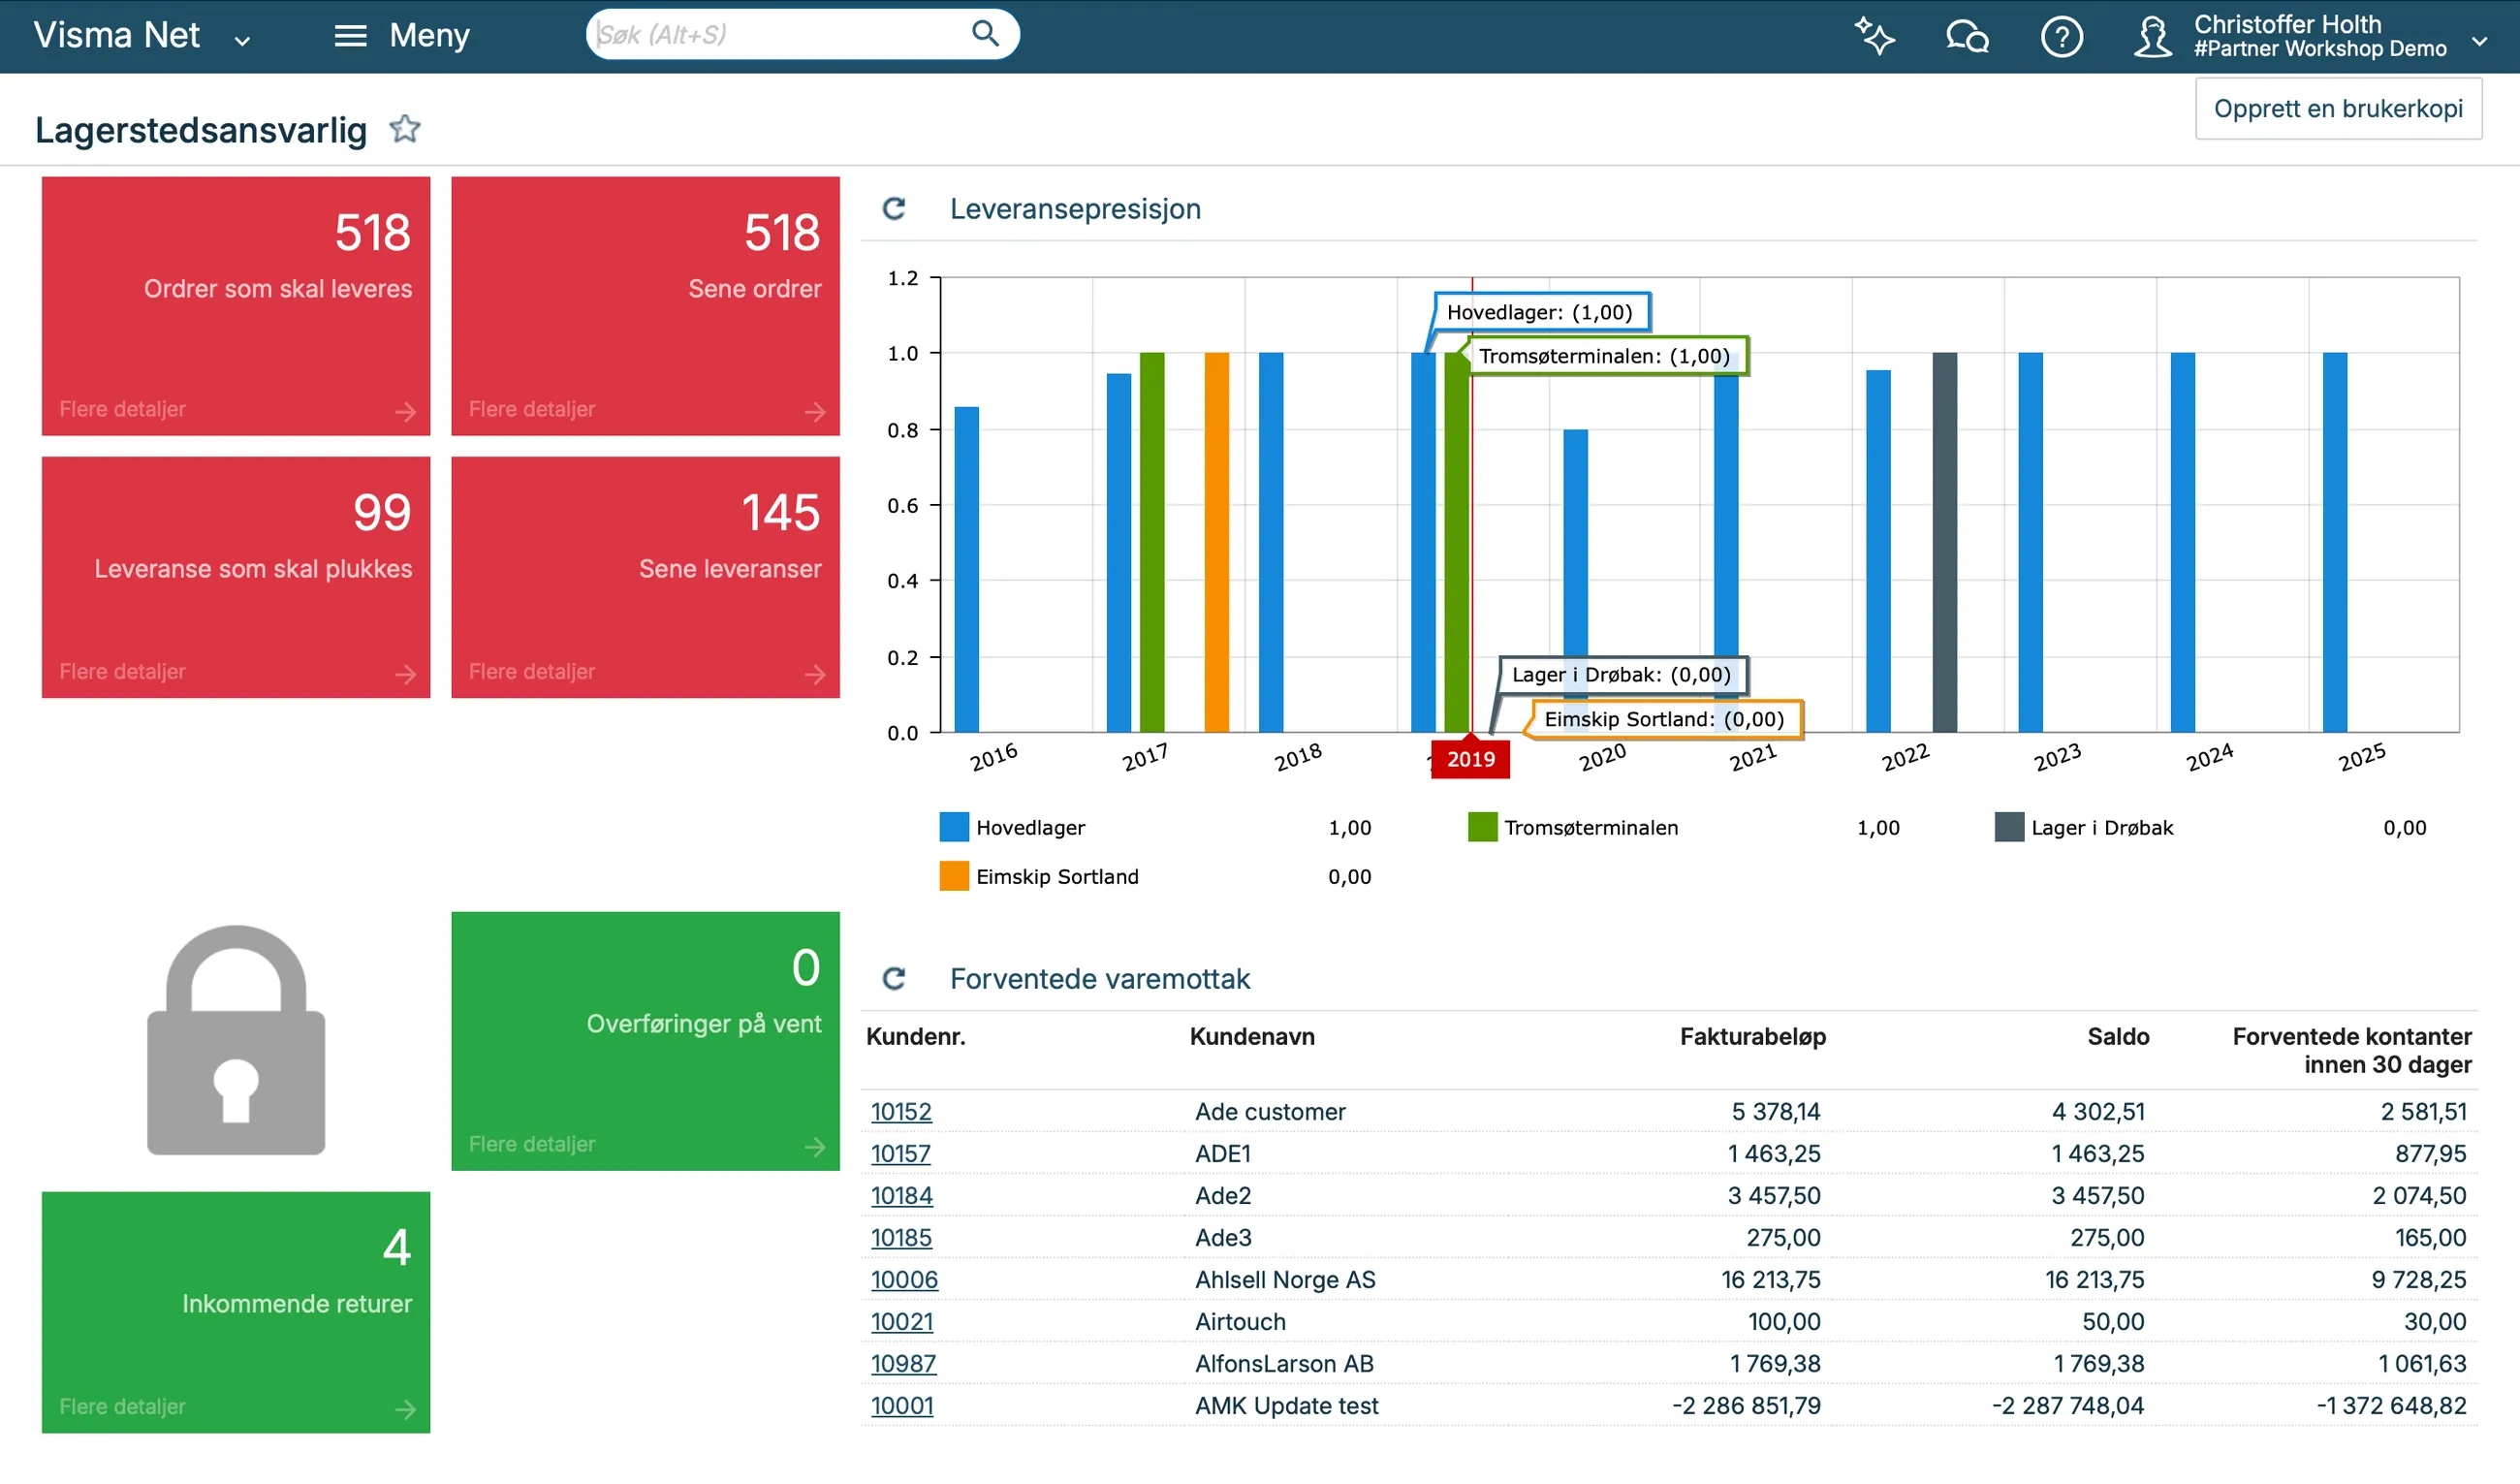This screenshot has height=1484, width=2520.
Task: Expand the user account dropdown arrow
Action: click(x=2478, y=41)
